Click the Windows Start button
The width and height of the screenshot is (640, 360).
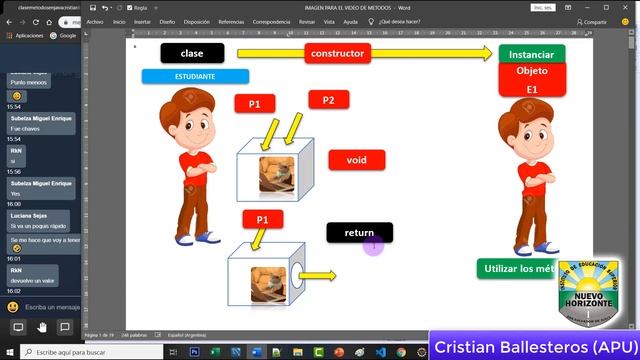coord(10,352)
